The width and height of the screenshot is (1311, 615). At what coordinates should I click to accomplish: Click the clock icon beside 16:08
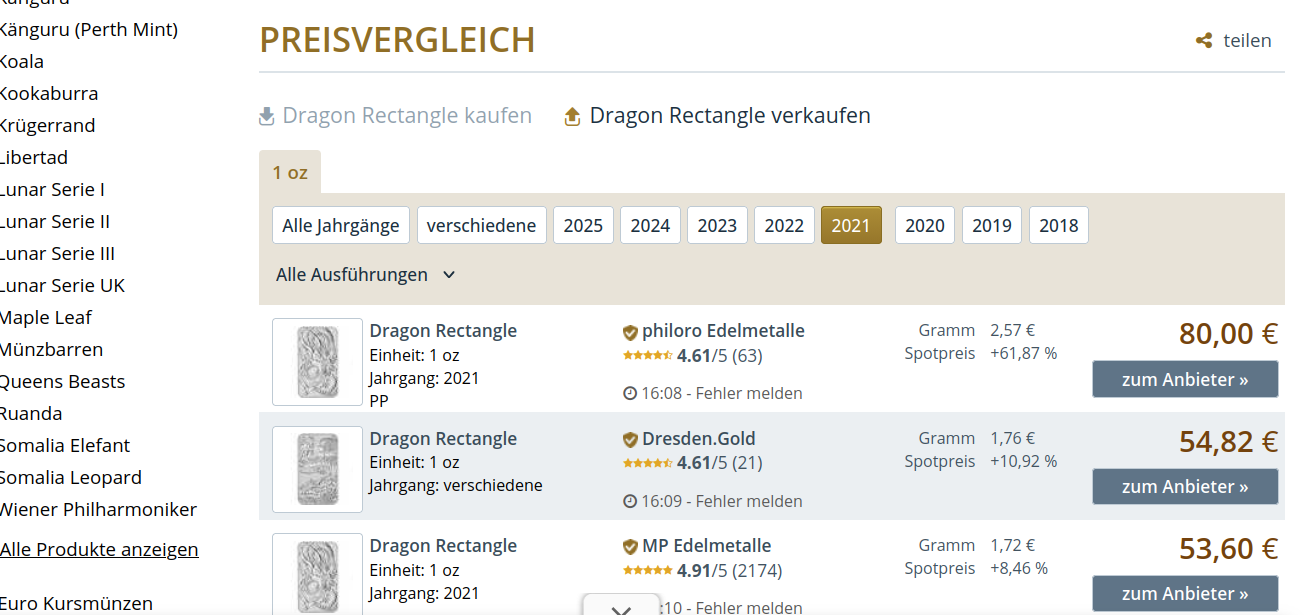630,394
